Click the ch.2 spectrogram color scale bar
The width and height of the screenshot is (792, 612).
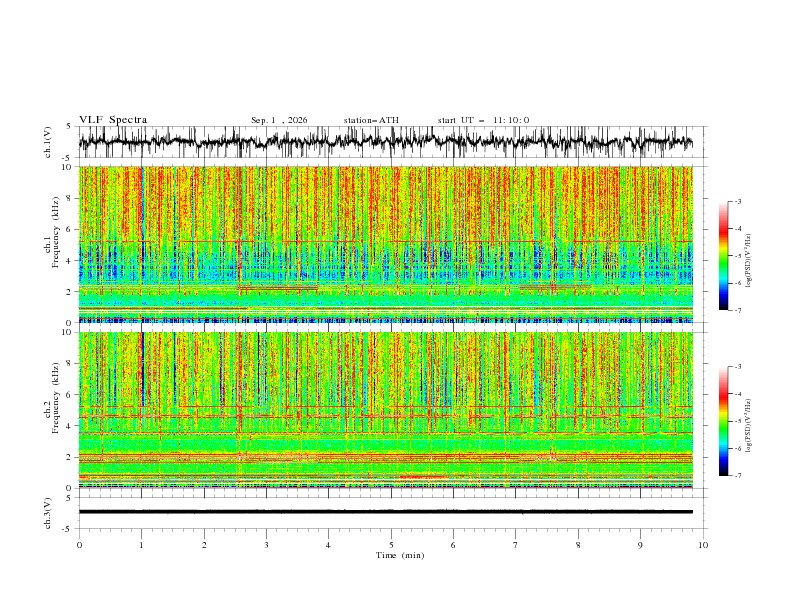click(723, 421)
